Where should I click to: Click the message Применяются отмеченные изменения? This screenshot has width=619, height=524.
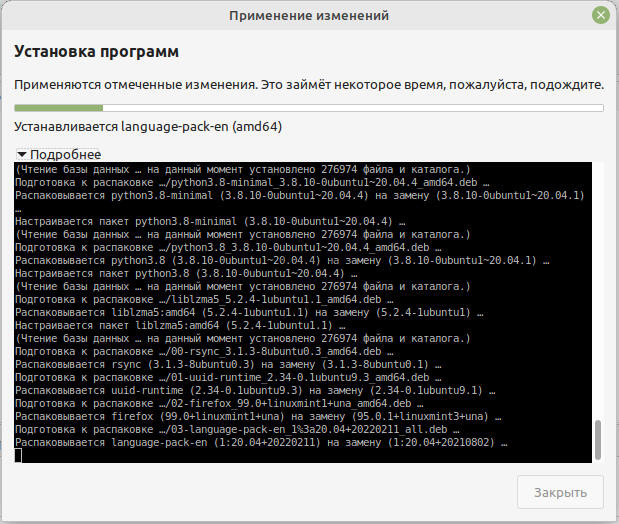coord(309,85)
